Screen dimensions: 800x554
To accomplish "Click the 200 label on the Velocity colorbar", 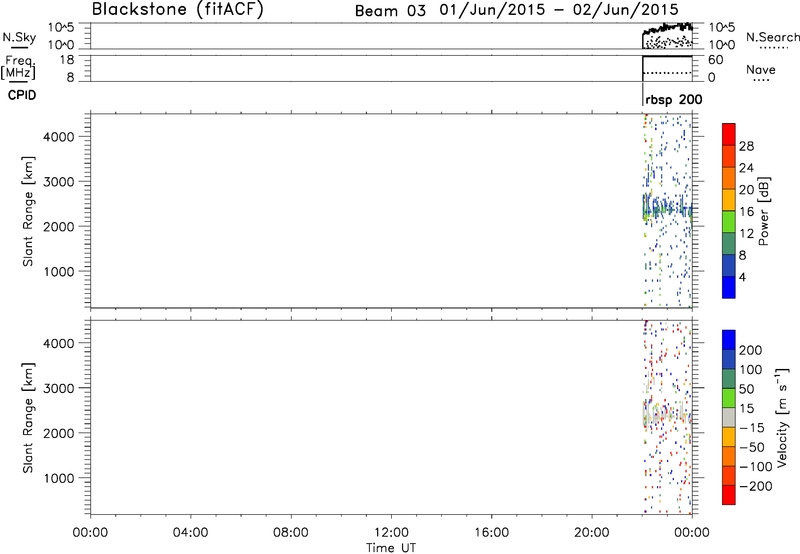I will point(751,350).
